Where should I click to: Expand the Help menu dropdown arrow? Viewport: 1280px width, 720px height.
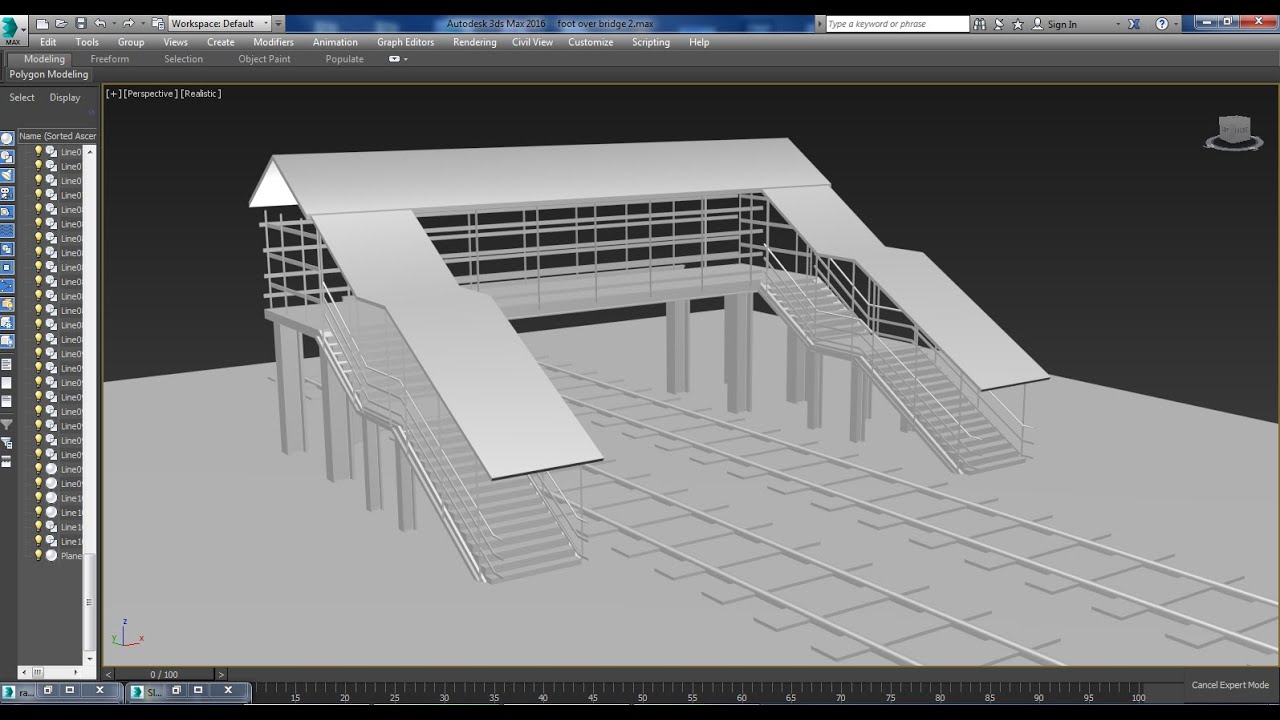coord(1175,24)
